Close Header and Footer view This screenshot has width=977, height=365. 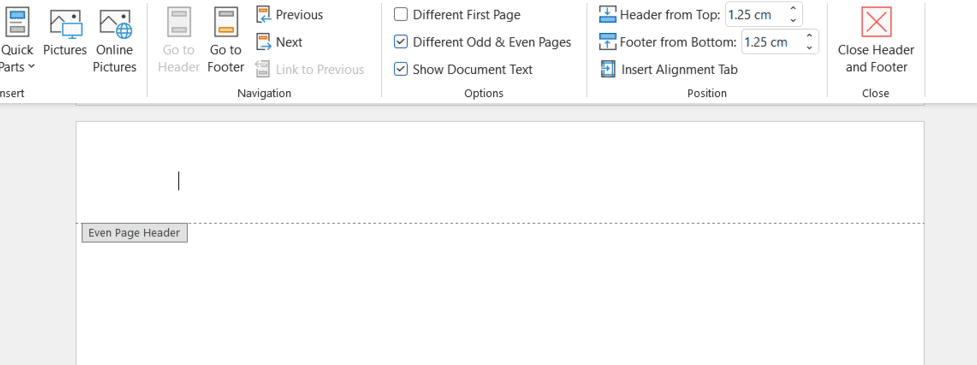tap(875, 40)
